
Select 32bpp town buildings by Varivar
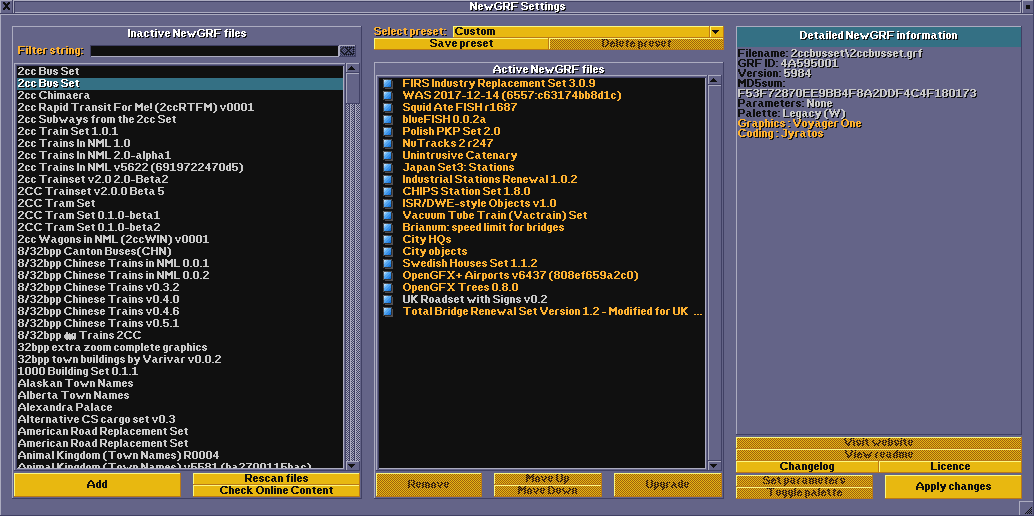tap(179, 360)
